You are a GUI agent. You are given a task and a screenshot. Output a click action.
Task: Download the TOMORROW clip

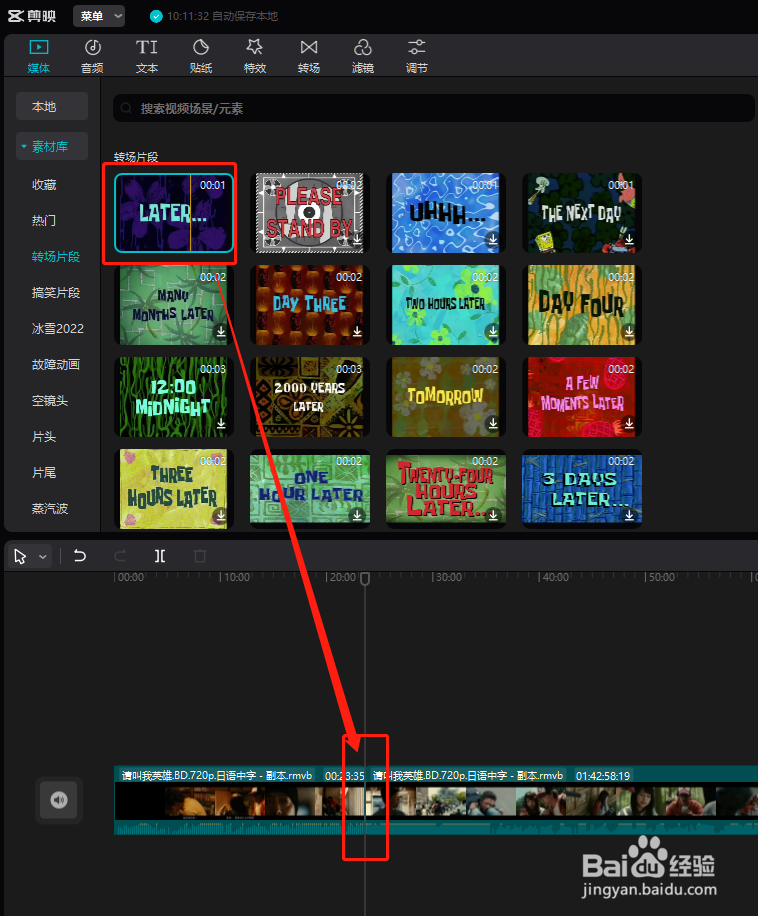click(493, 423)
